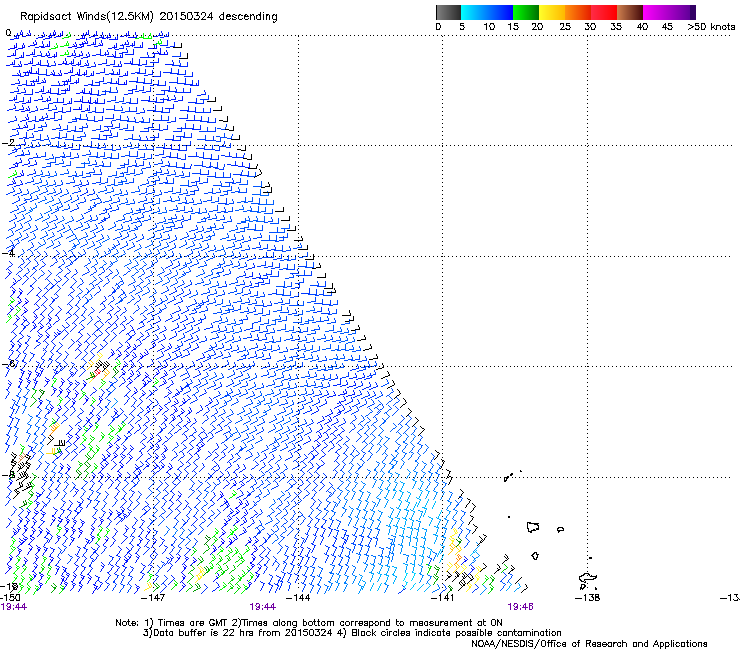740x650 pixels.
Task: Click the magenta 40-45 knots color swatch
Action: (656, 12)
